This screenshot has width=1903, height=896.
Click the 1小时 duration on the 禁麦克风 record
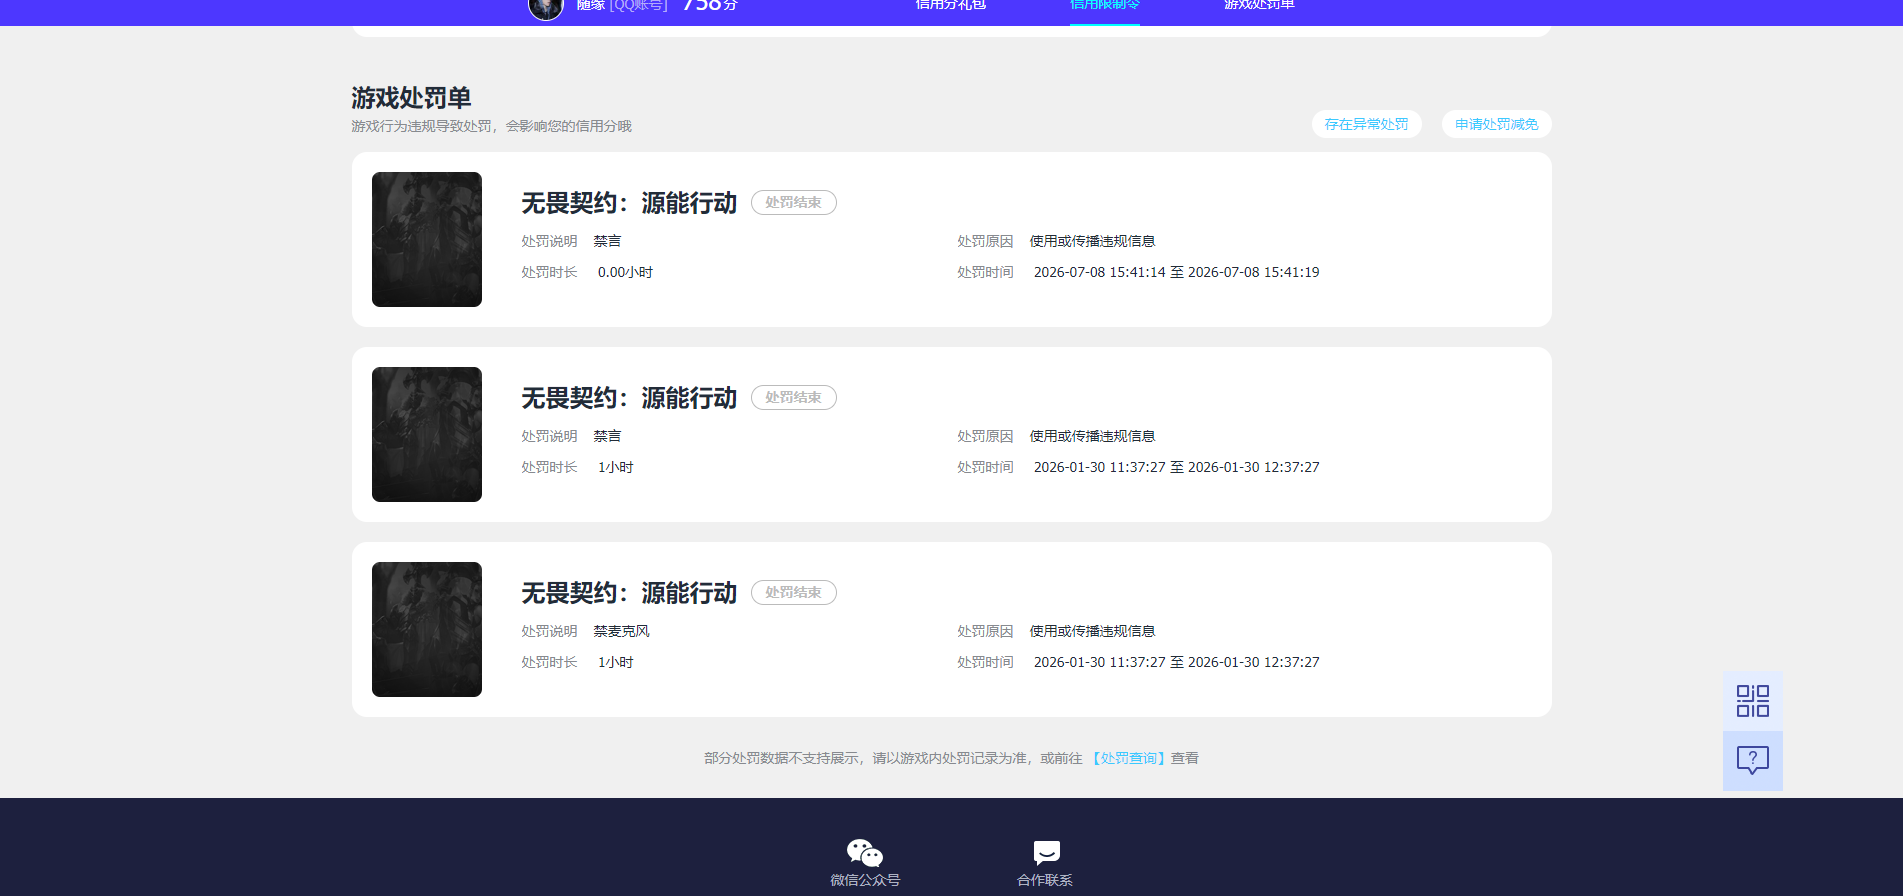click(x=615, y=662)
